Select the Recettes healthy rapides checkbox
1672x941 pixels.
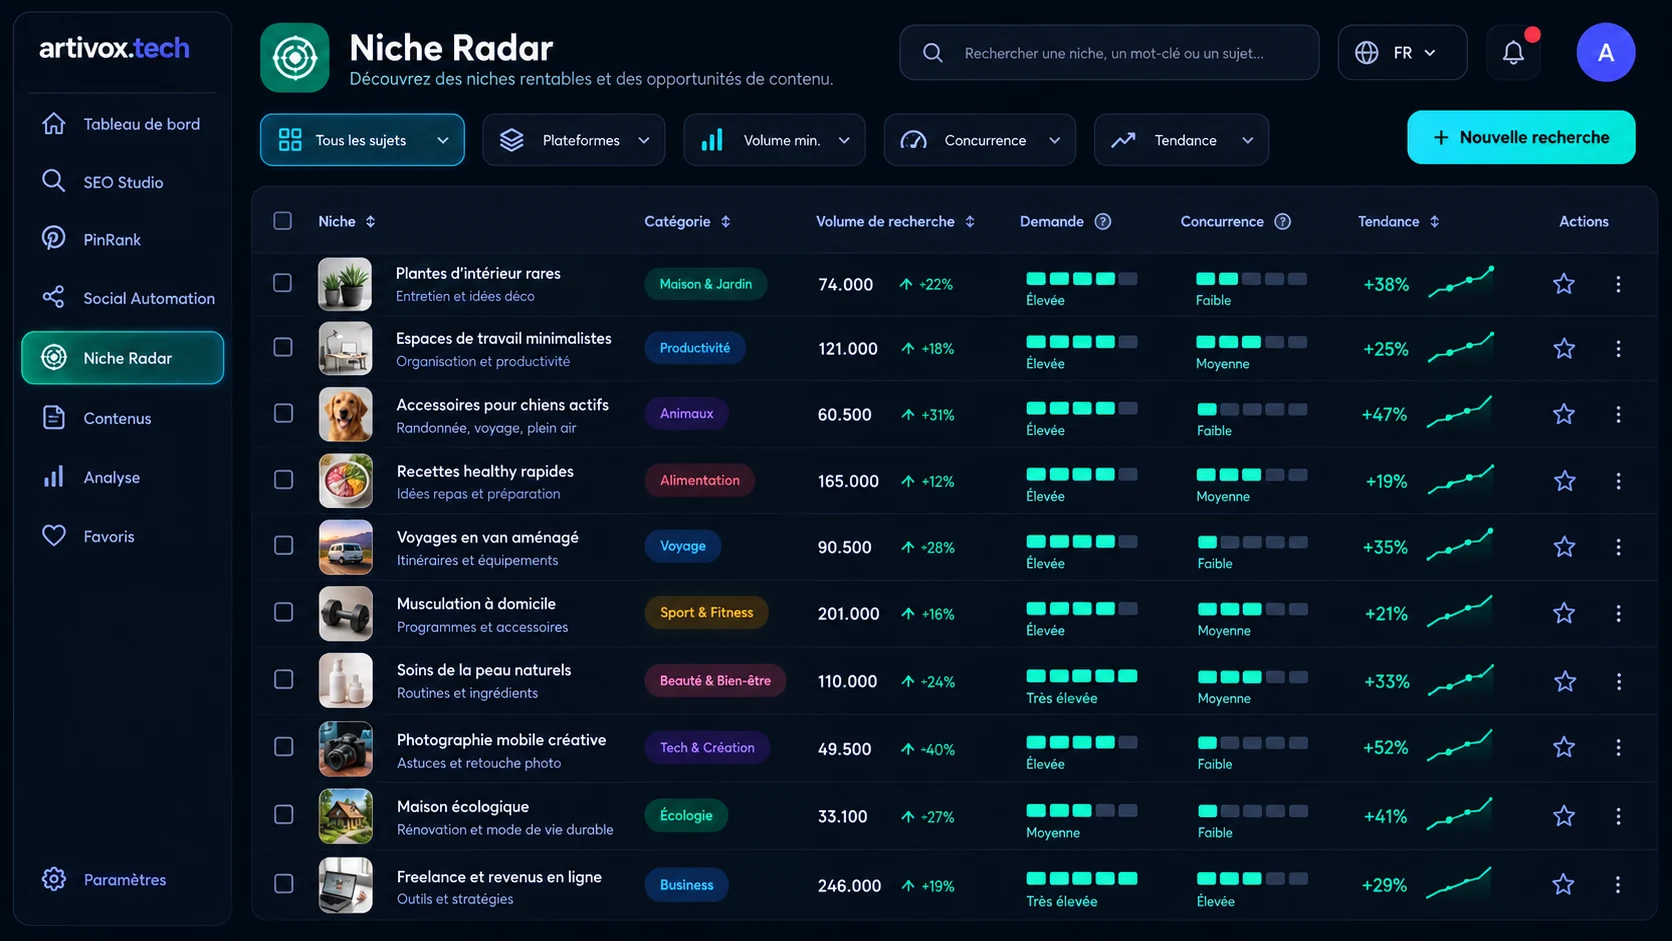pyautogui.click(x=283, y=479)
